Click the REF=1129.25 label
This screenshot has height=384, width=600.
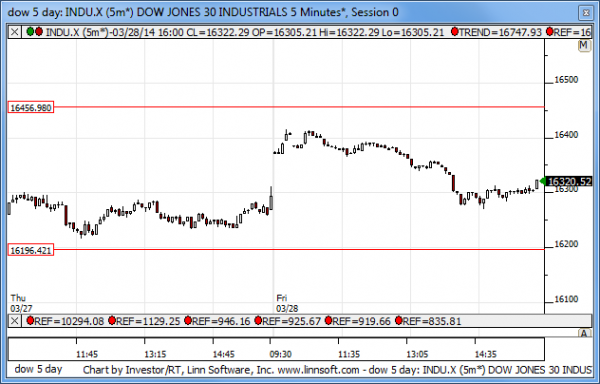[148, 321]
